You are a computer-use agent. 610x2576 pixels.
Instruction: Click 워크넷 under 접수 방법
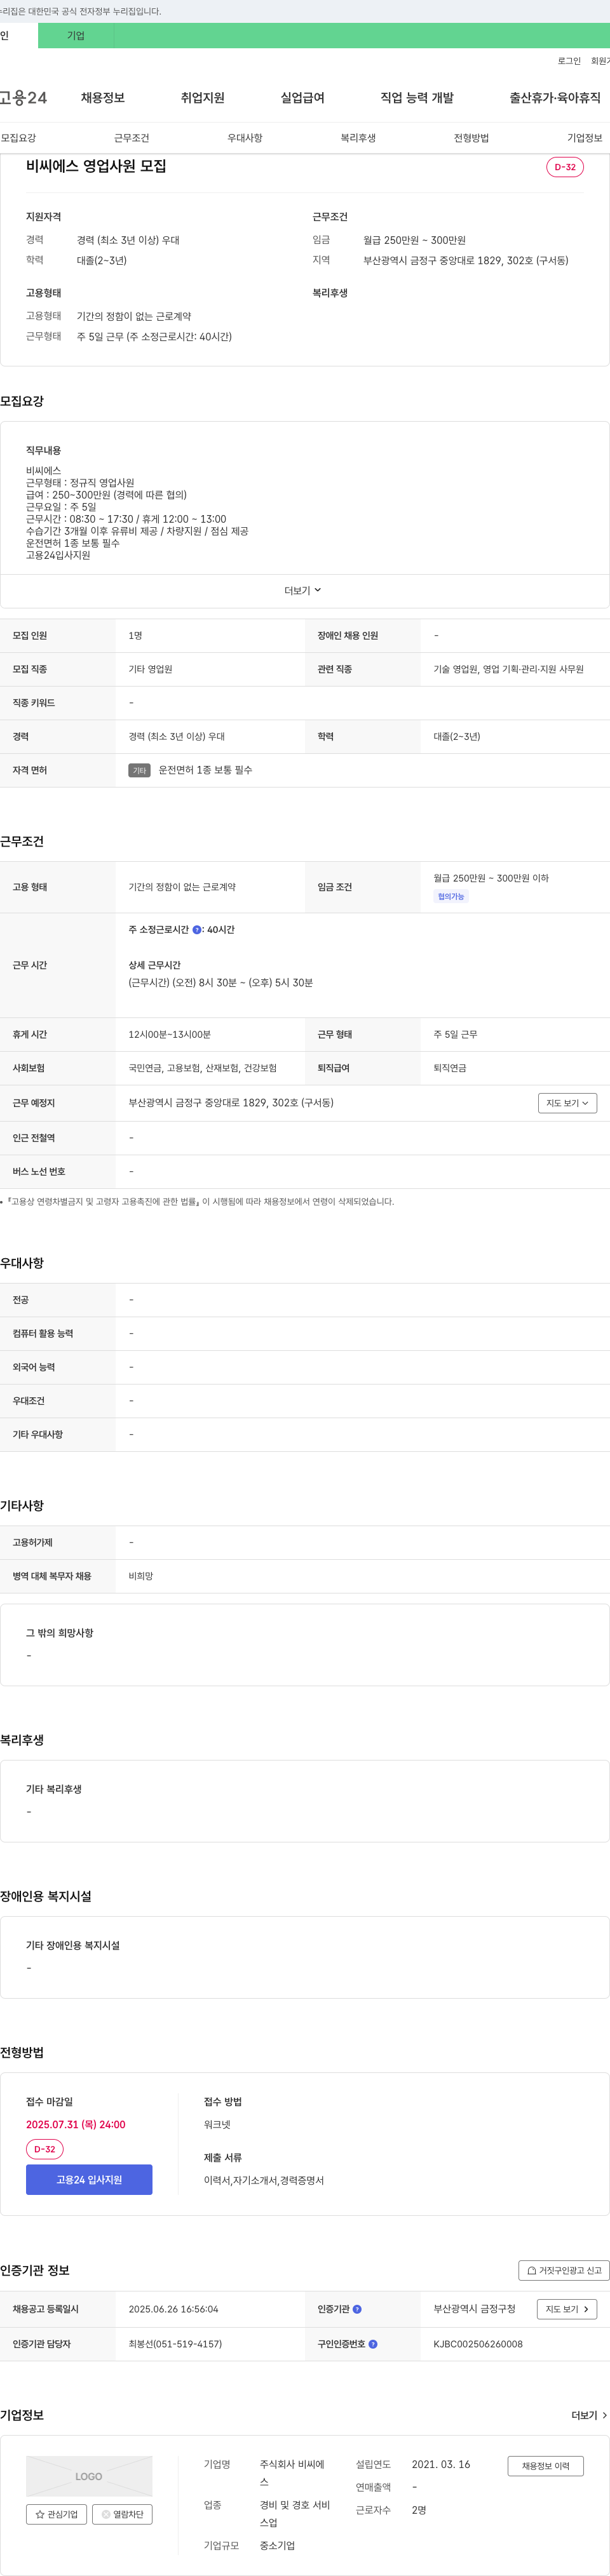tap(217, 2125)
